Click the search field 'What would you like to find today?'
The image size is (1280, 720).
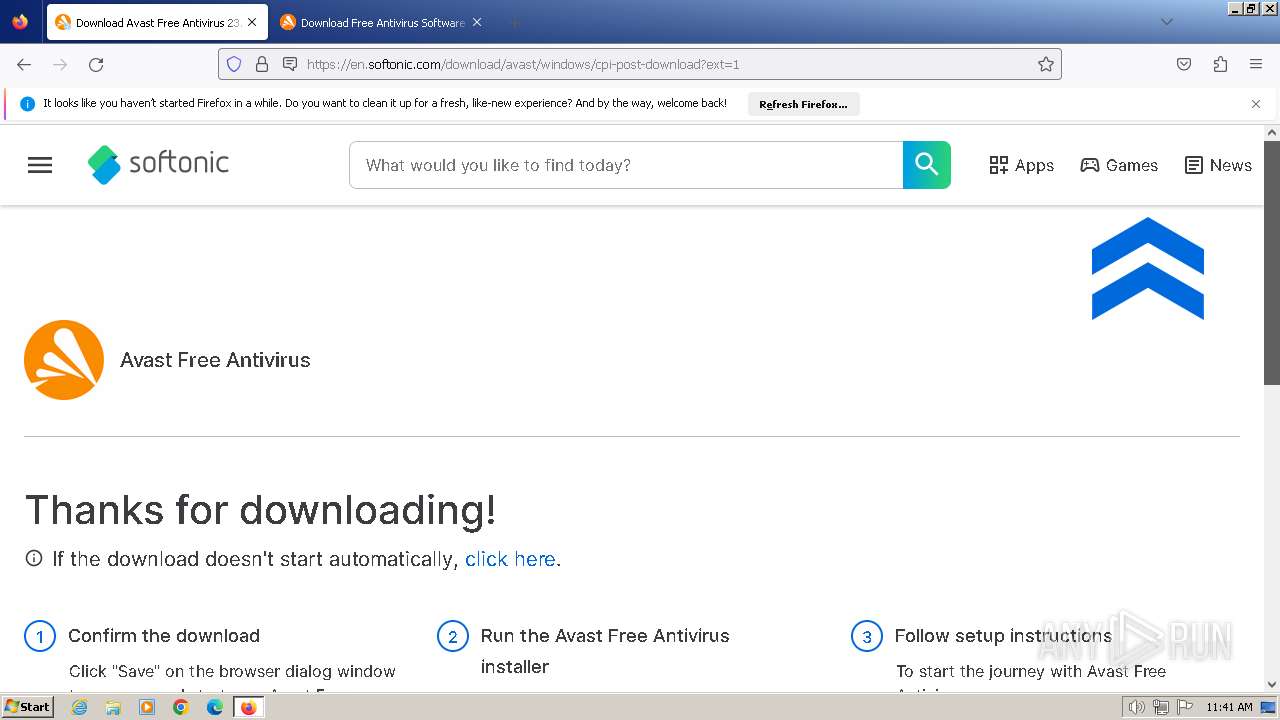pos(626,165)
